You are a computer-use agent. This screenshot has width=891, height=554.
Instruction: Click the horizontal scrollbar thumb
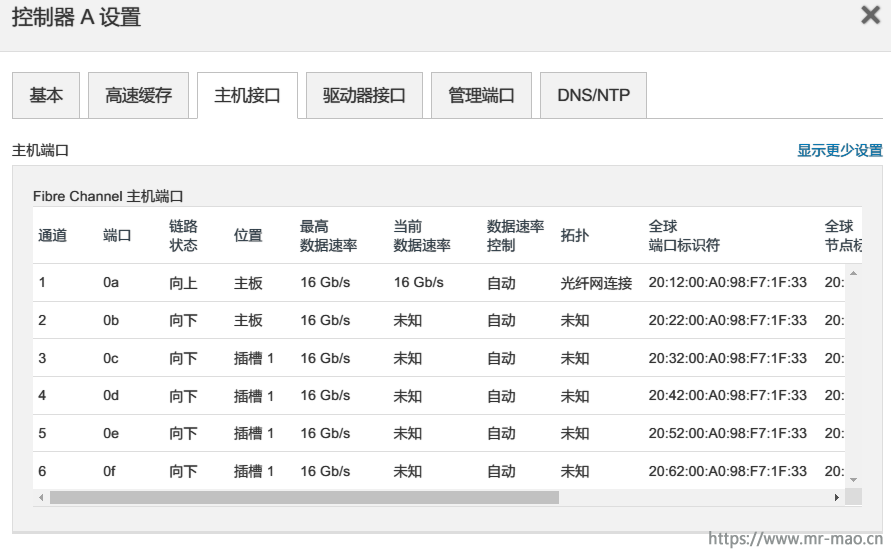[304, 497]
